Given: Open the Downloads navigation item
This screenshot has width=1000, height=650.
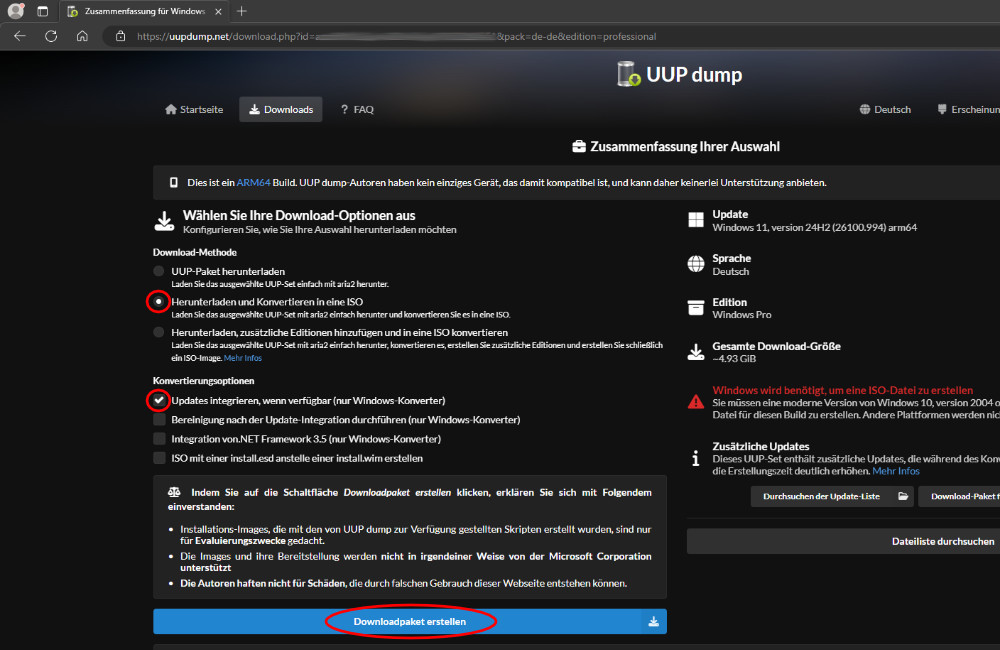Looking at the screenshot, I should pyautogui.click(x=281, y=109).
